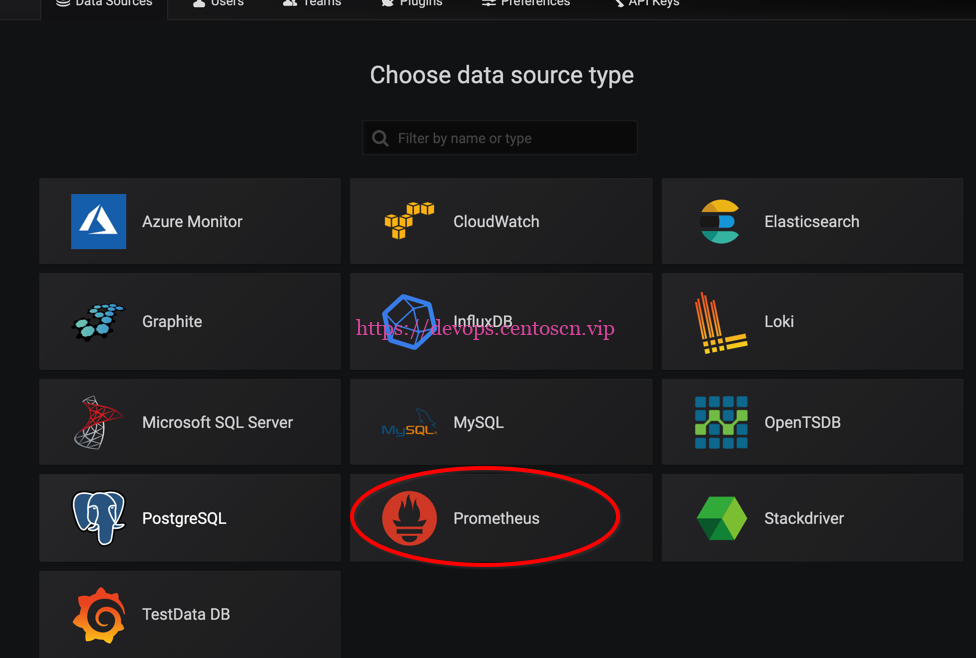Pick the Graphite hexagon cluster icon

tap(98, 321)
